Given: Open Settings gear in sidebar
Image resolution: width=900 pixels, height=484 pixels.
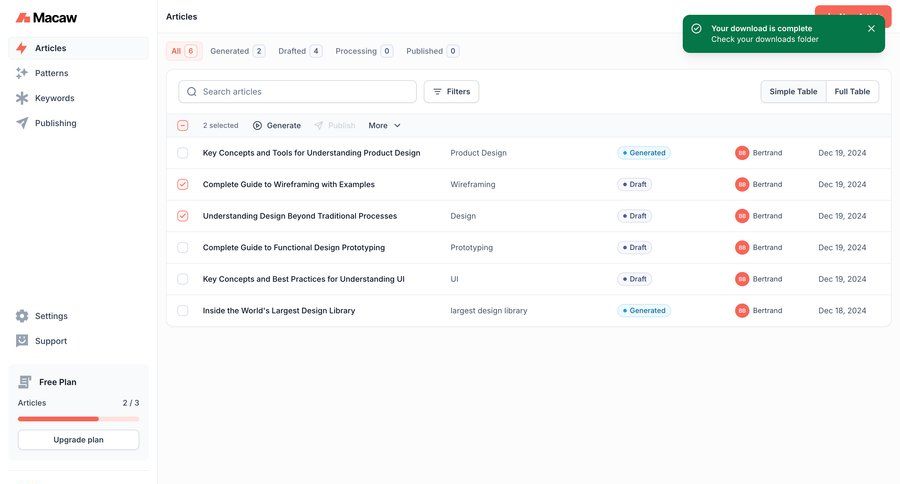Looking at the screenshot, I should tap(22, 316).
